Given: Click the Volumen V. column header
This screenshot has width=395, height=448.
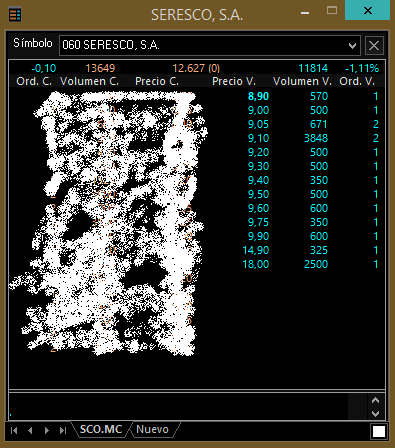Looking at the screenshot, I should pos(302,81).
